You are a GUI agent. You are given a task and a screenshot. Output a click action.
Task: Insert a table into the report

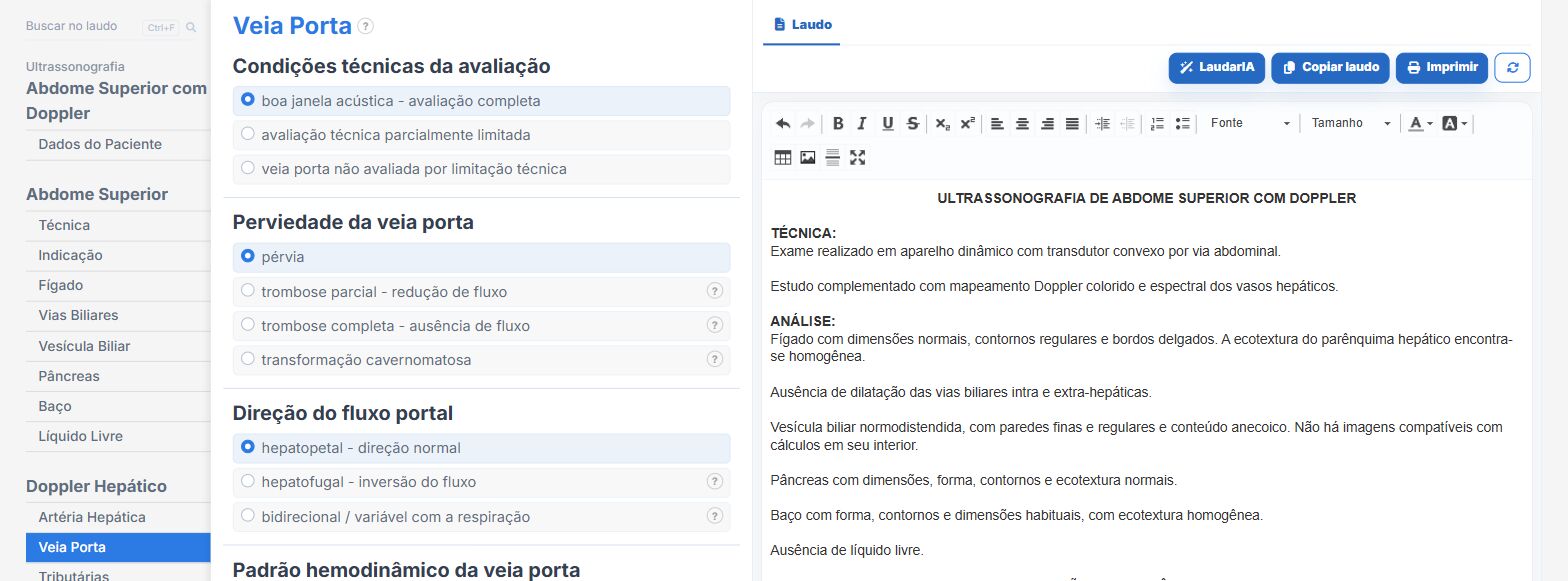[x=783, y=157]
